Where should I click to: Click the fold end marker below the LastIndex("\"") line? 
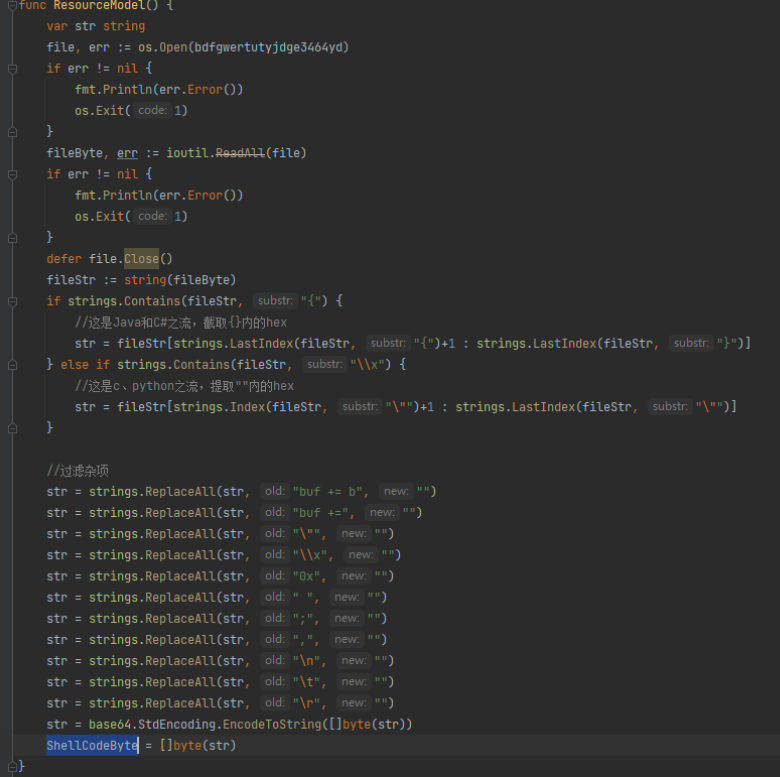coord(13,428)
